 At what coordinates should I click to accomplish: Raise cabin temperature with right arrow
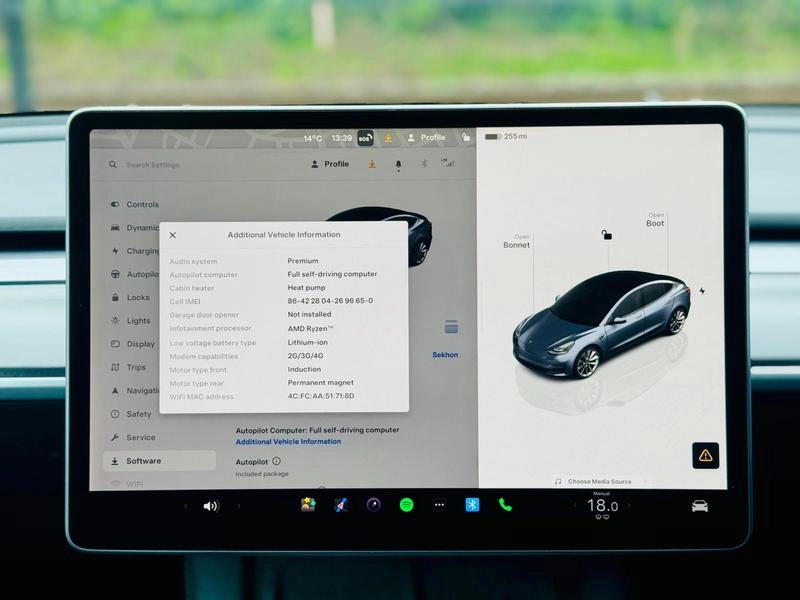tap(629, 506)
